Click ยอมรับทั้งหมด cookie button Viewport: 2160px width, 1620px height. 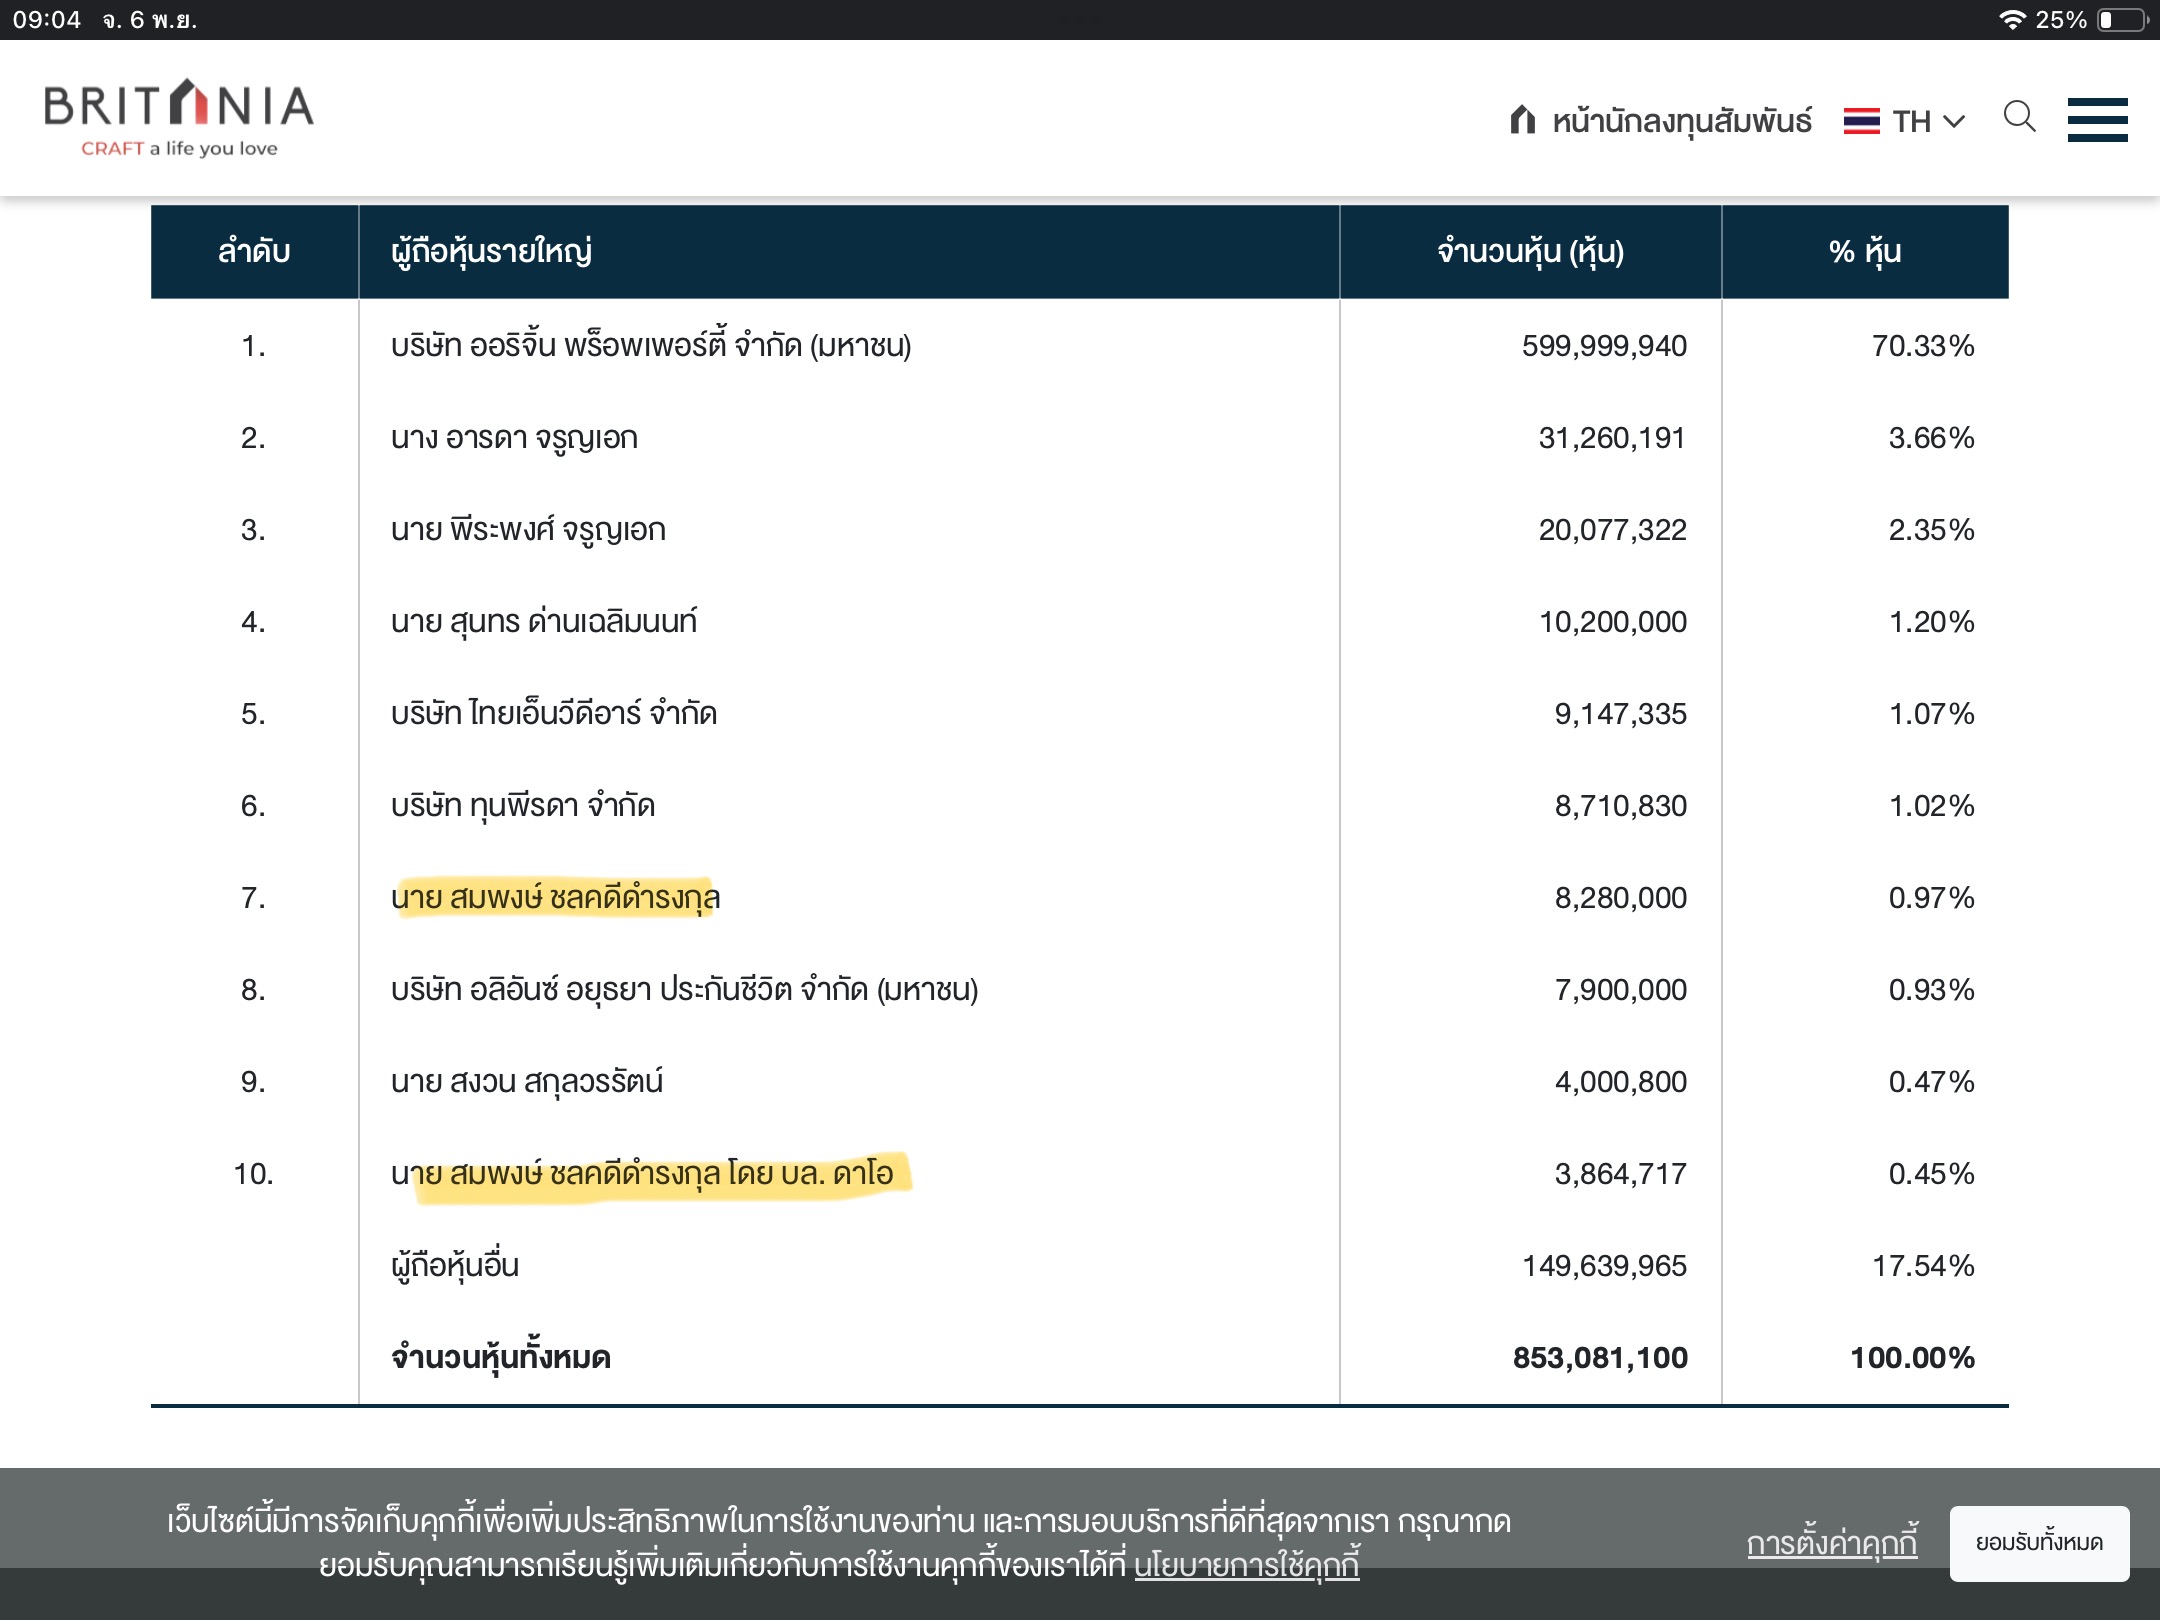coord(2038,1543)
